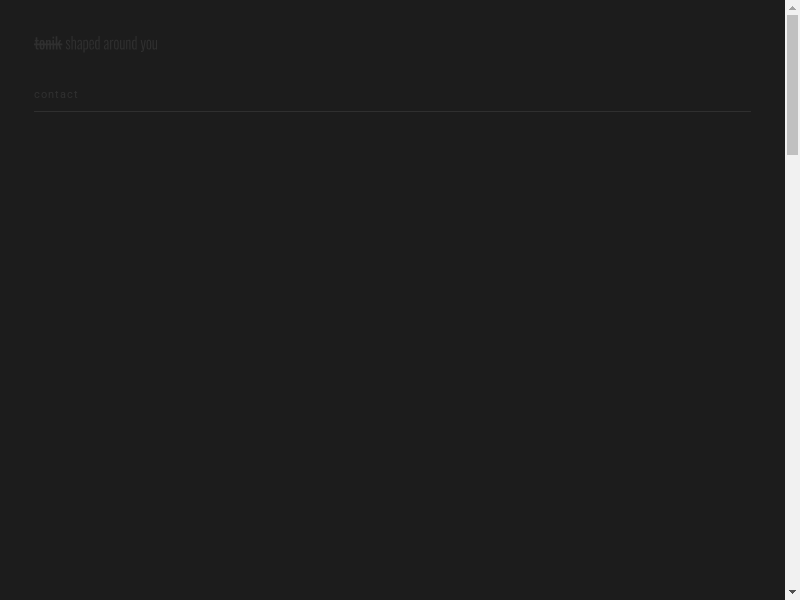Click the word 'around' in the header tagline
The image size is (800, 600).
tap(120, 44)
